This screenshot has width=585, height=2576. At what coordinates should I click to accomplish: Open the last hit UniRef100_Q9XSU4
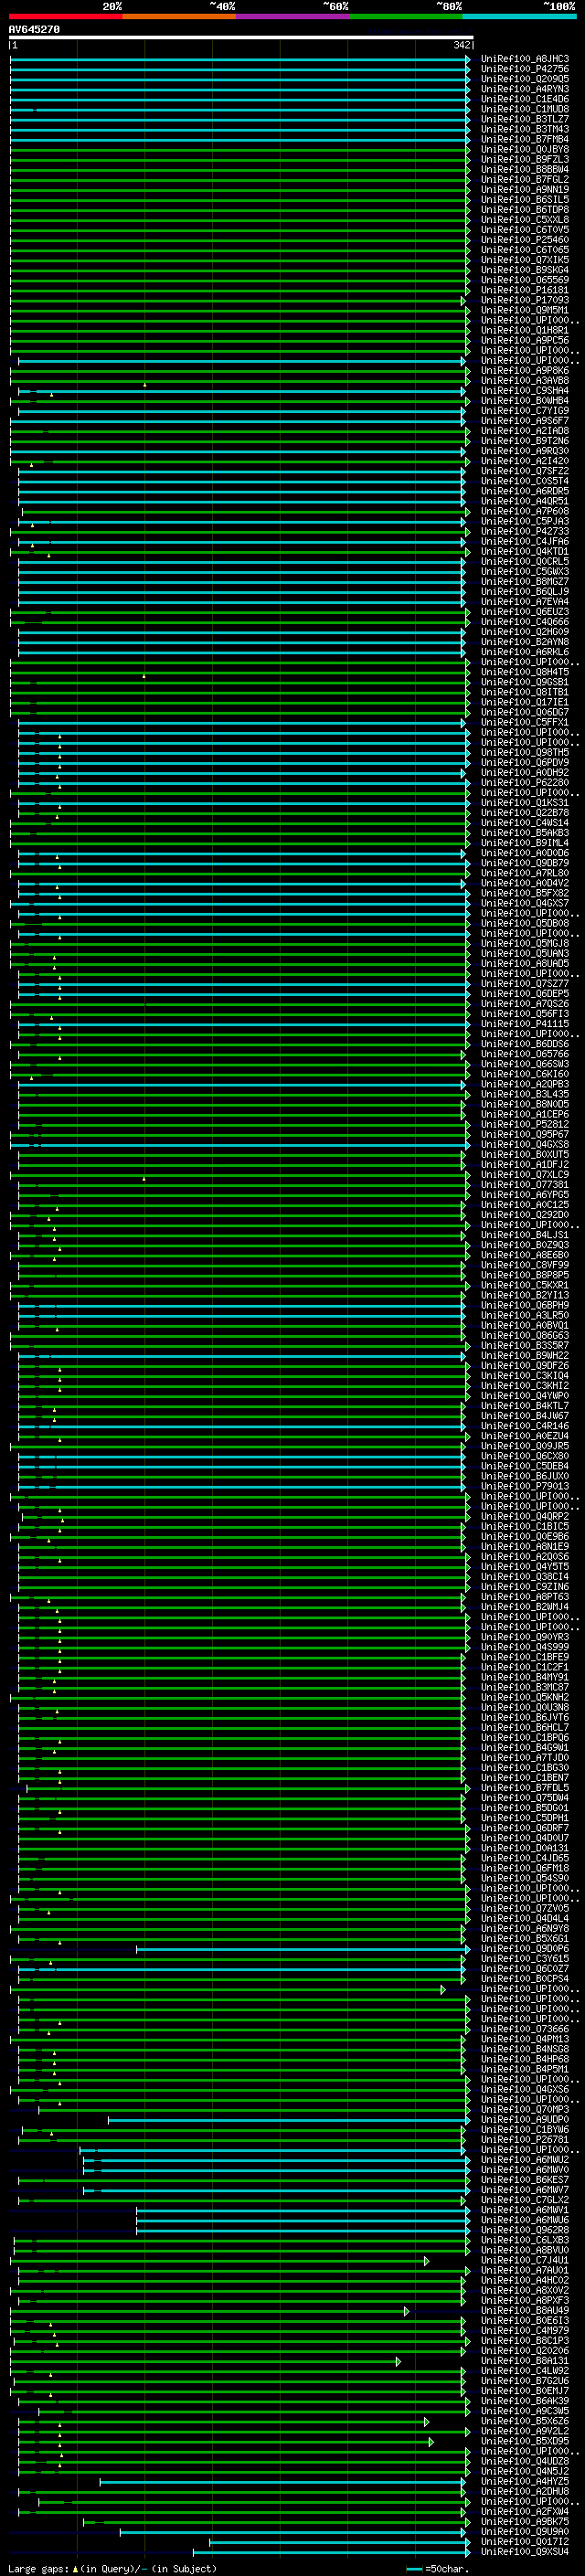coord(525,2551)
